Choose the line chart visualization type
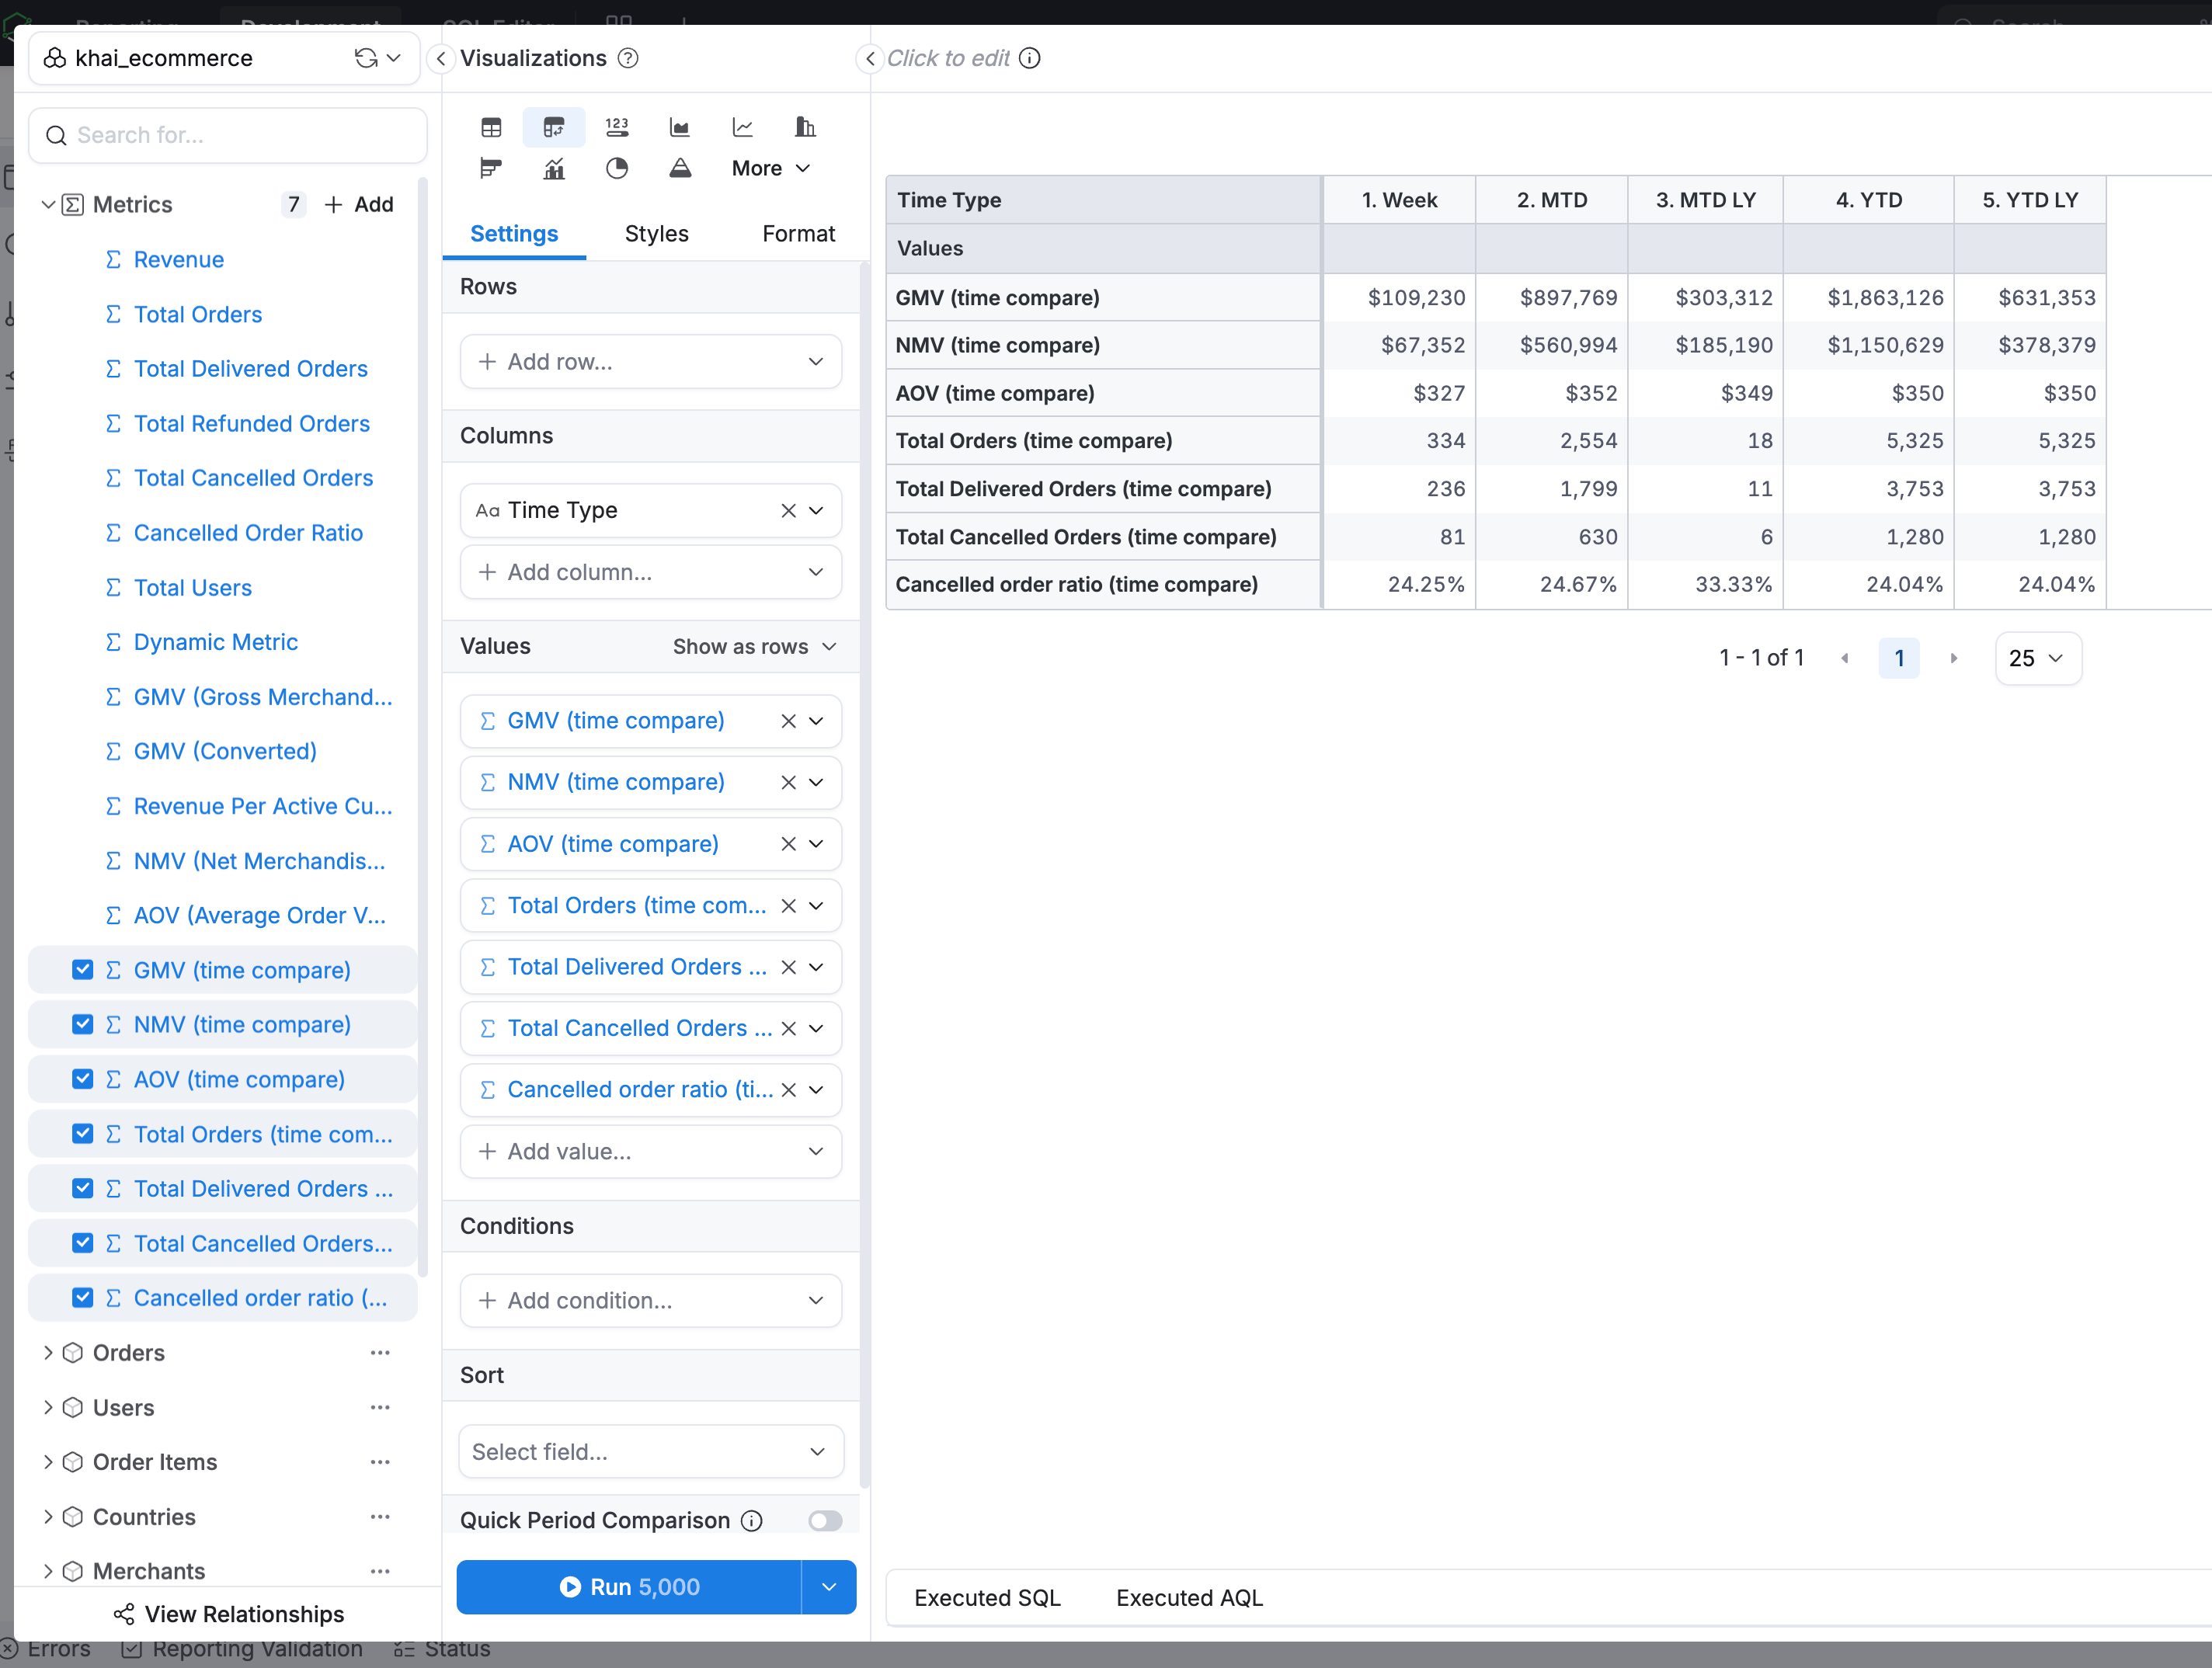 click(742, 127)
